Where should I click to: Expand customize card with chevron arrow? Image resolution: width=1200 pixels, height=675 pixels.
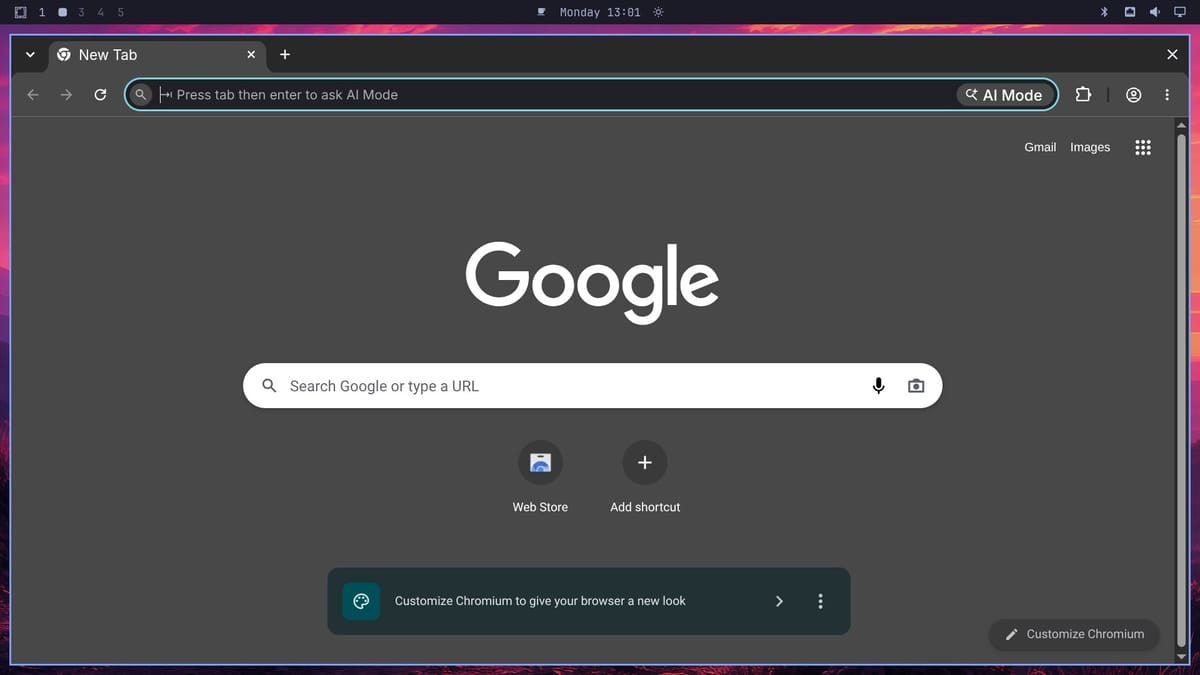pos(779,601)
